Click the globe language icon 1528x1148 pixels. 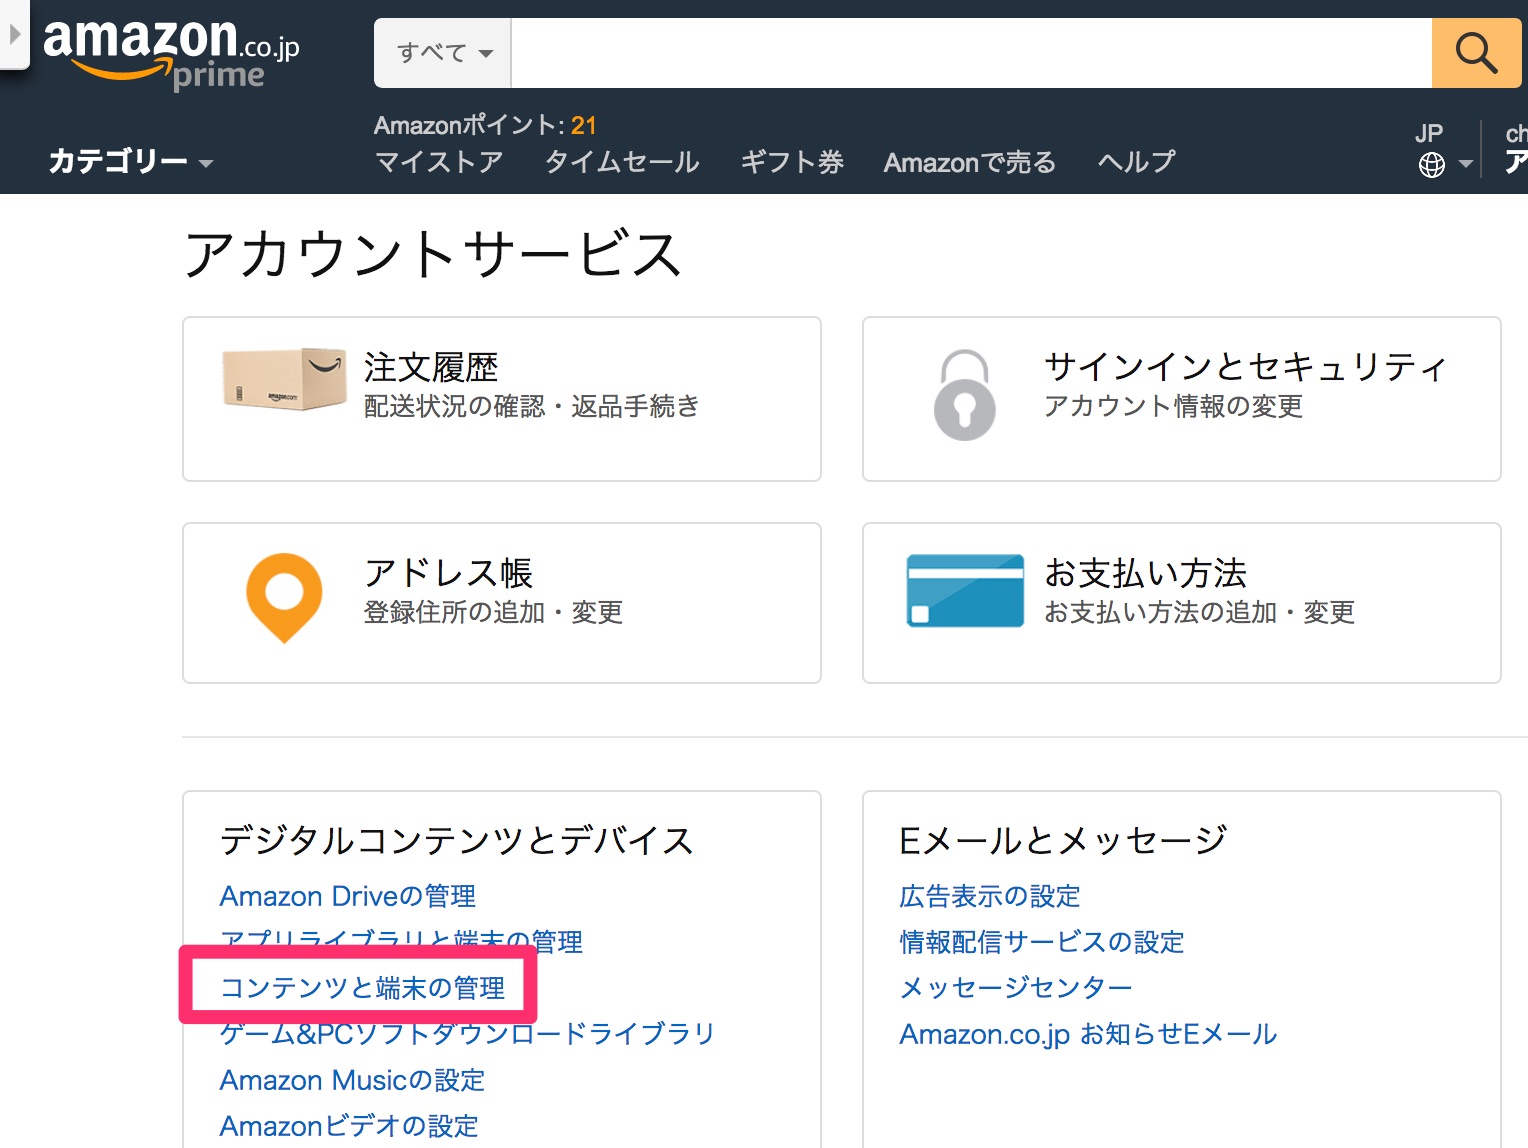[1431, 165]
